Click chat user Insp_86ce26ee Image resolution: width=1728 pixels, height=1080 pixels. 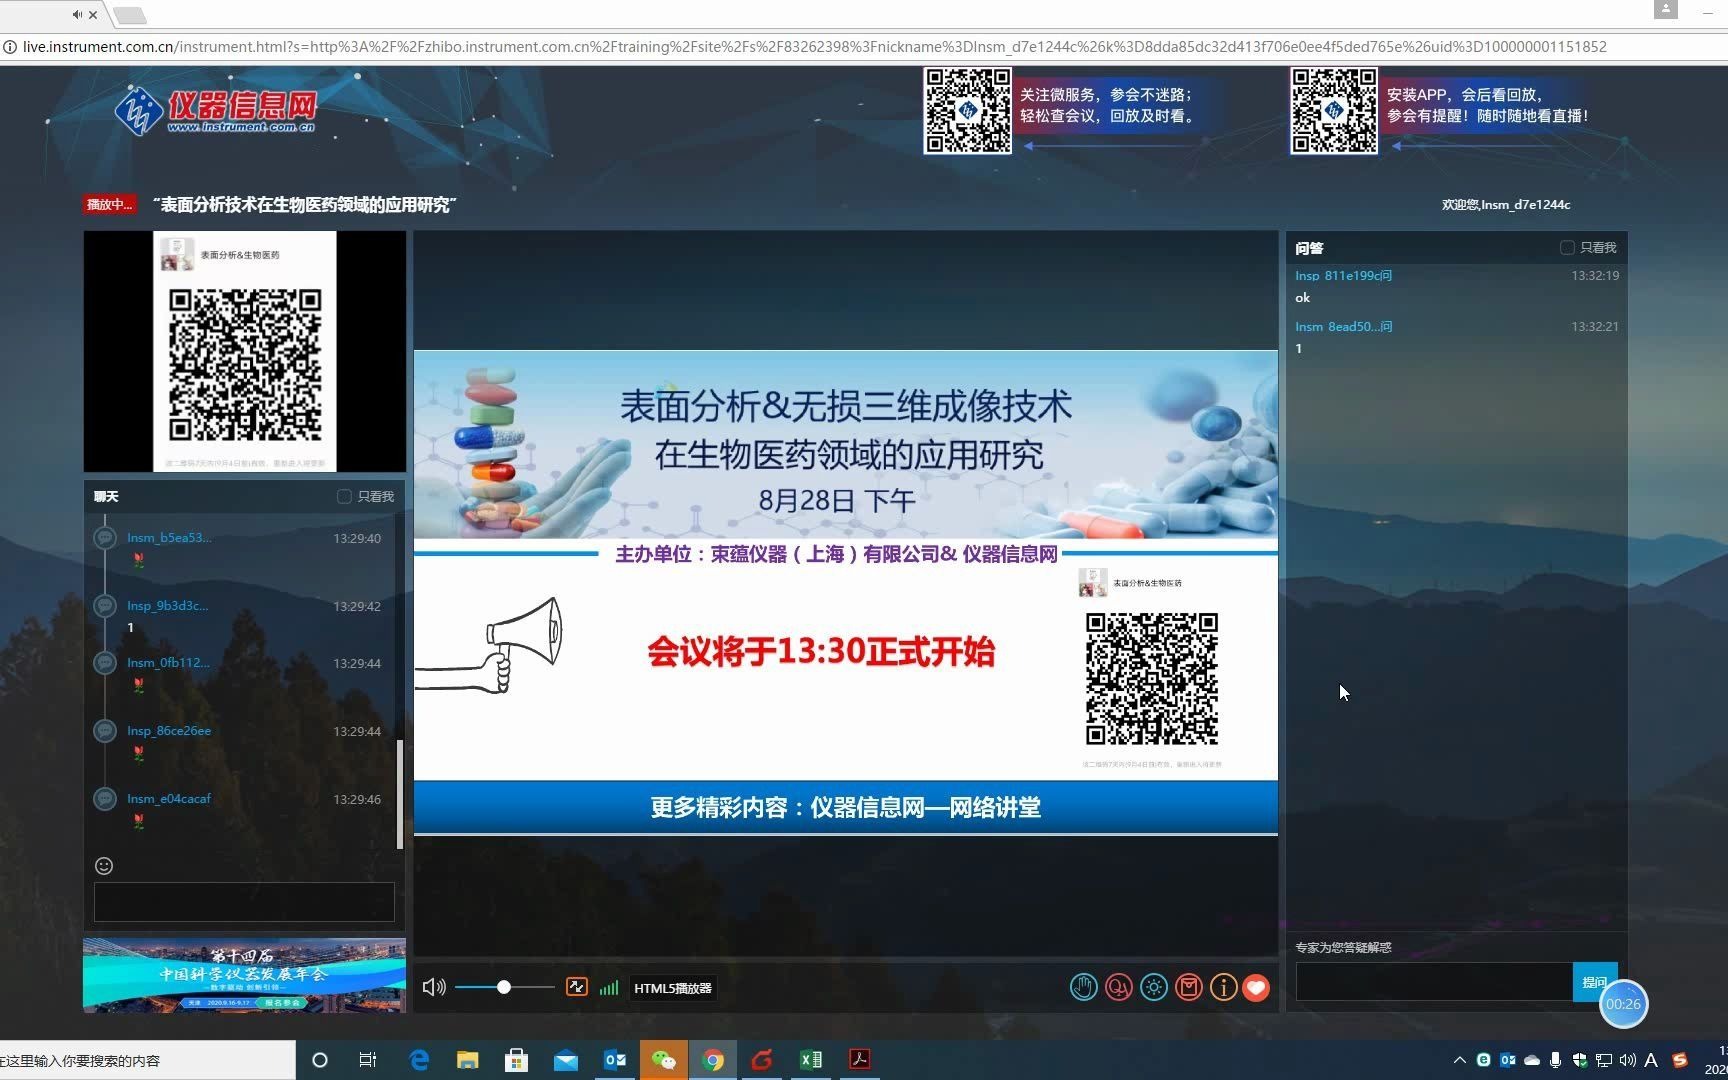pyautogui.click(x=169, y=731)
